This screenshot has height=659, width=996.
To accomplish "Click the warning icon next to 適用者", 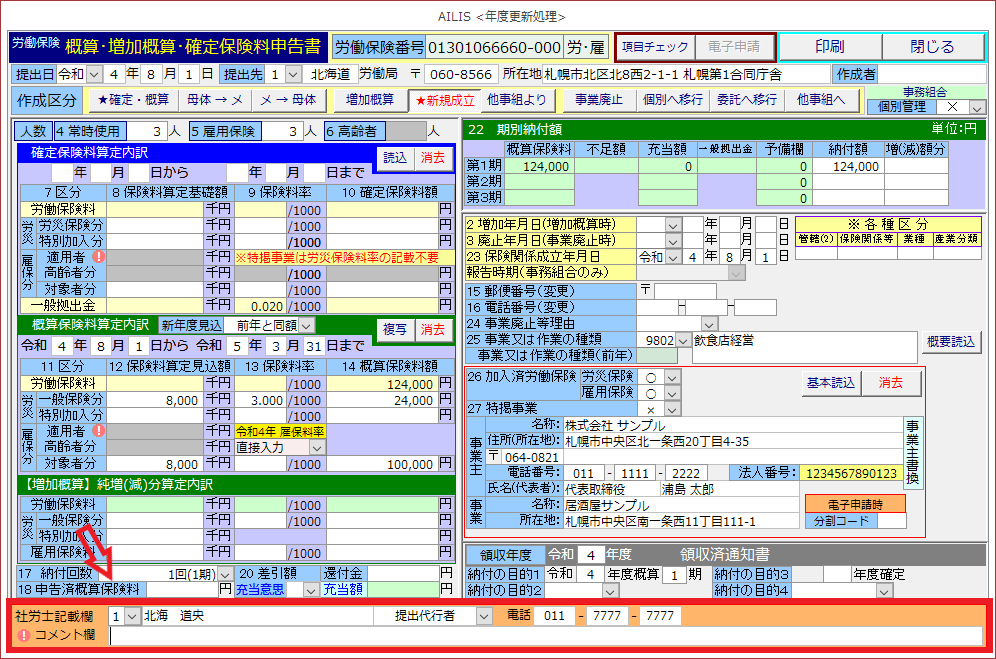I will [98, 257].
